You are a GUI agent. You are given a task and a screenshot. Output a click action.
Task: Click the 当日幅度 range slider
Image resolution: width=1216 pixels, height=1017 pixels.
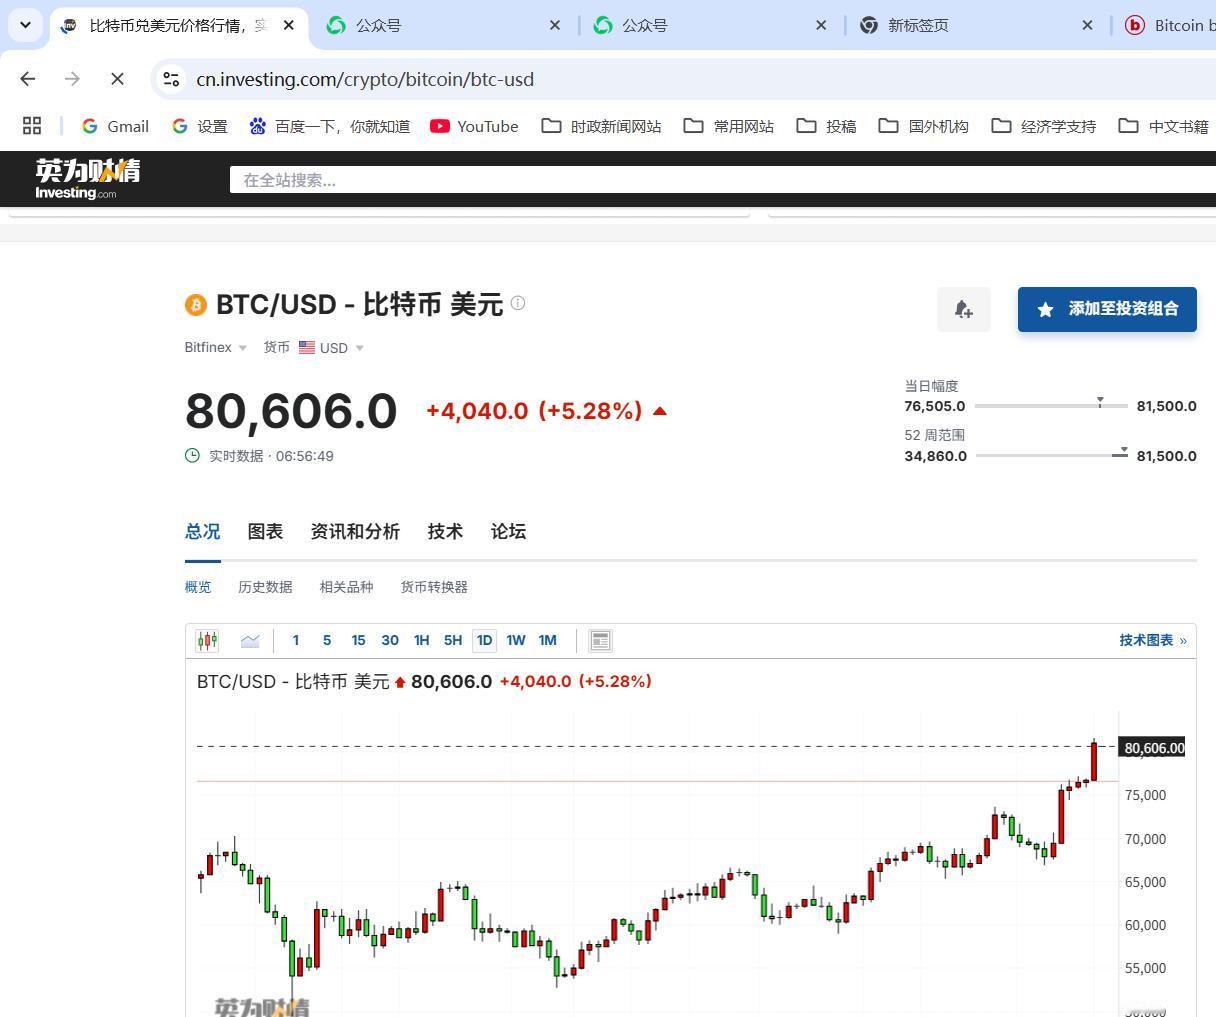(1051, 405)
